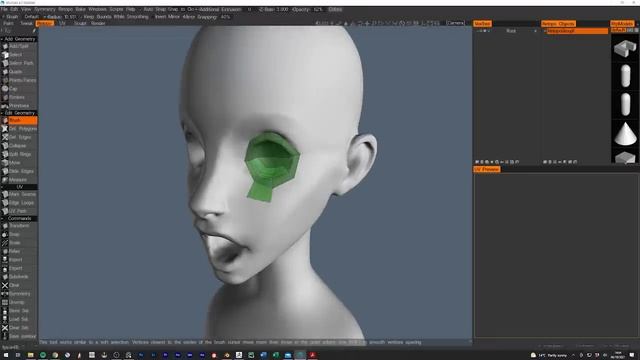
Task: Toggle Keep Bounds While Smoothing
Action: click(116, 17)
